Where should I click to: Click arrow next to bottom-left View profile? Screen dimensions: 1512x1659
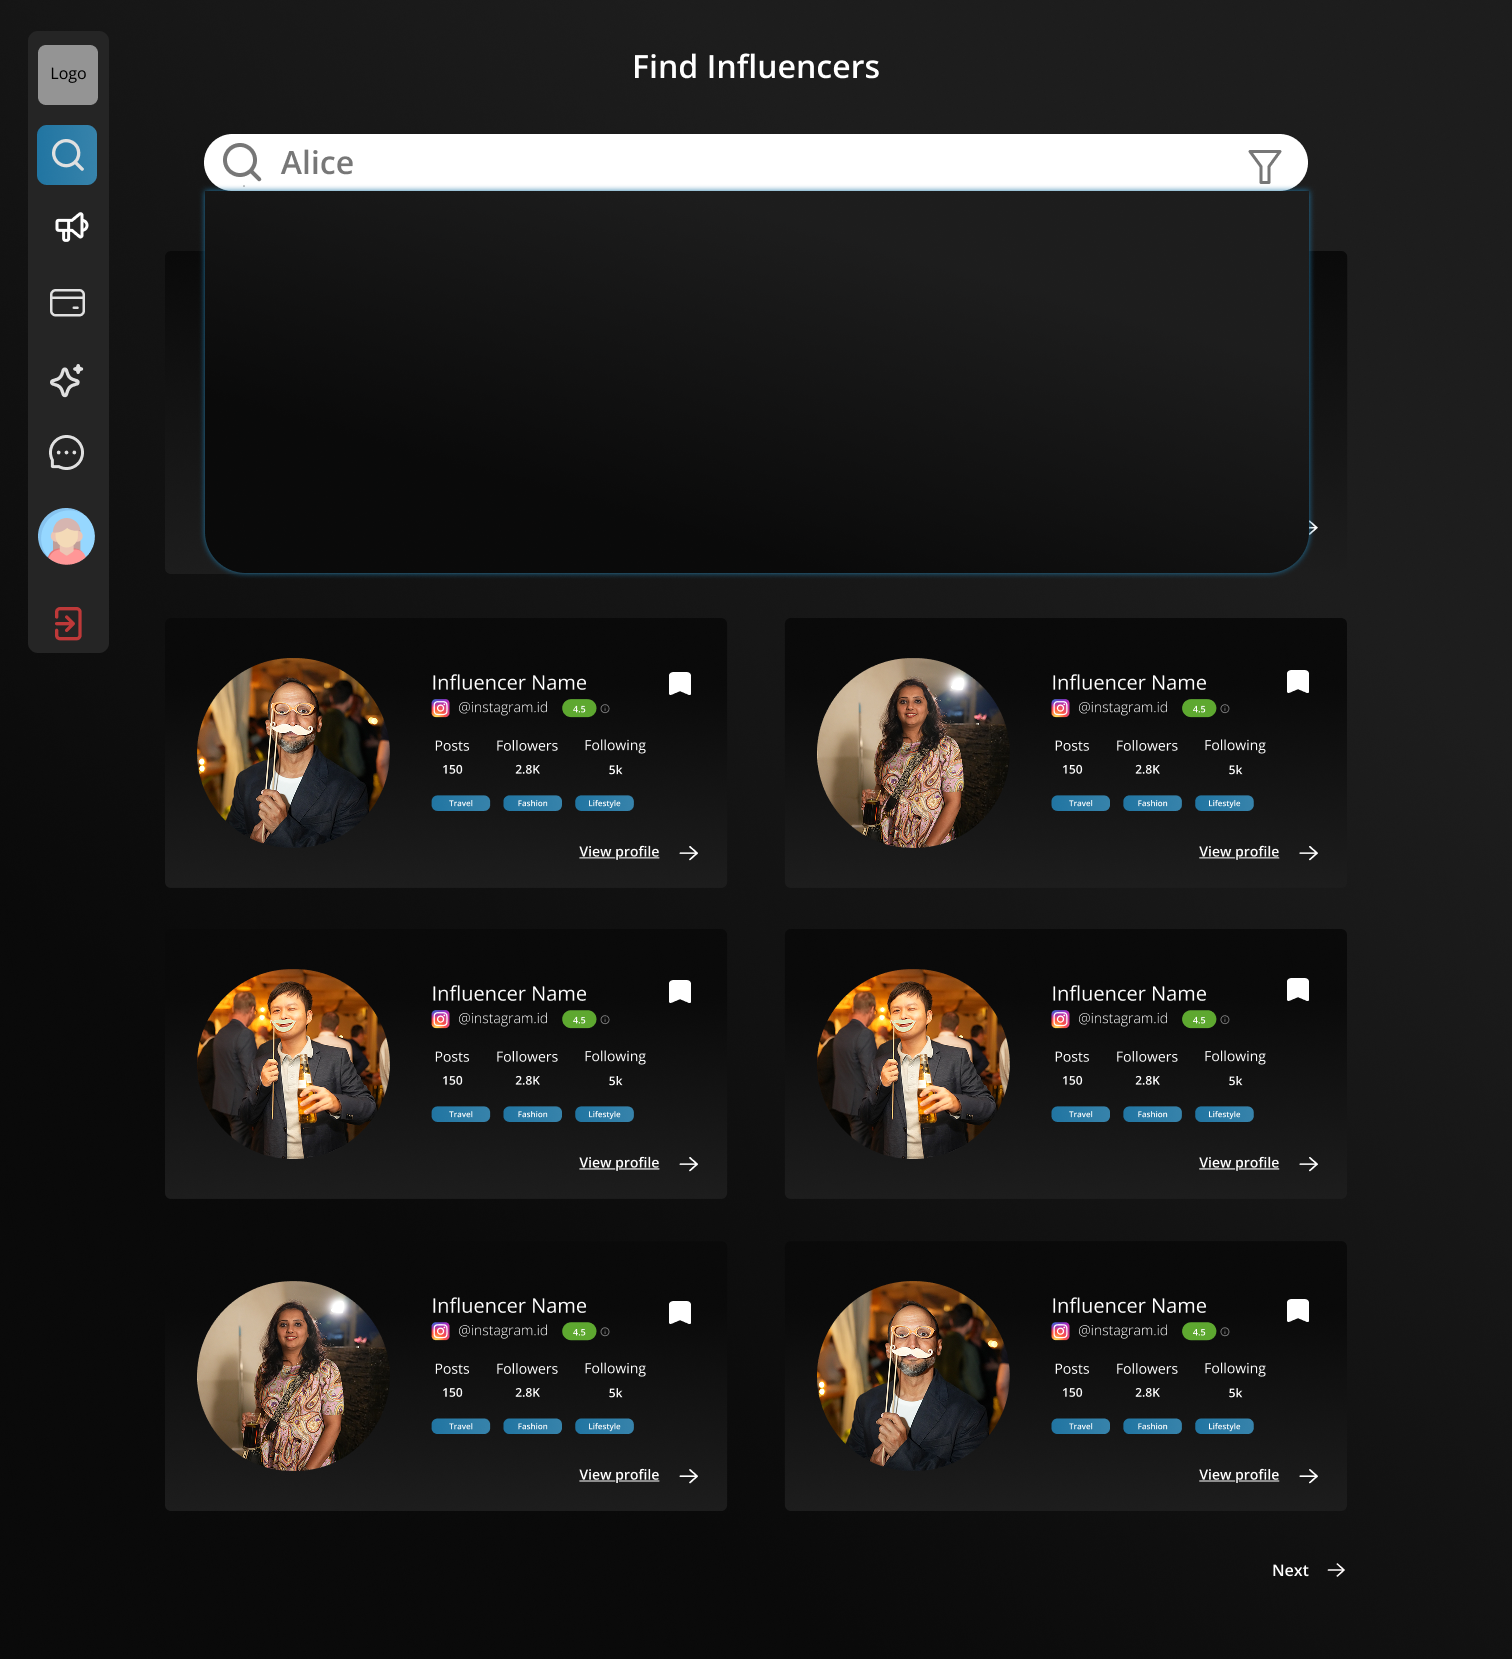tap(689, 1476)
